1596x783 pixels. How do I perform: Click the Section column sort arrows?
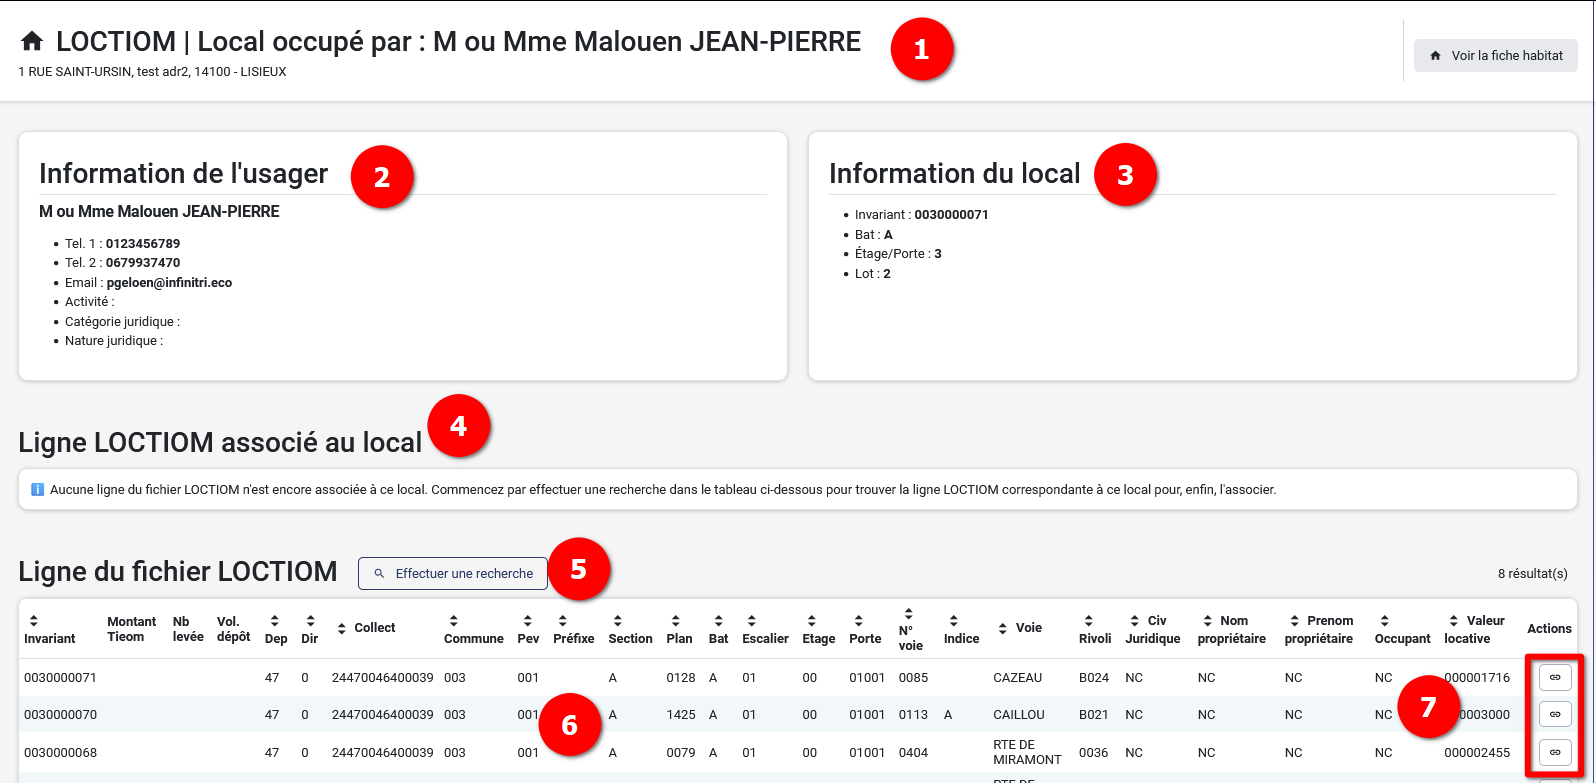pos(617,621)
